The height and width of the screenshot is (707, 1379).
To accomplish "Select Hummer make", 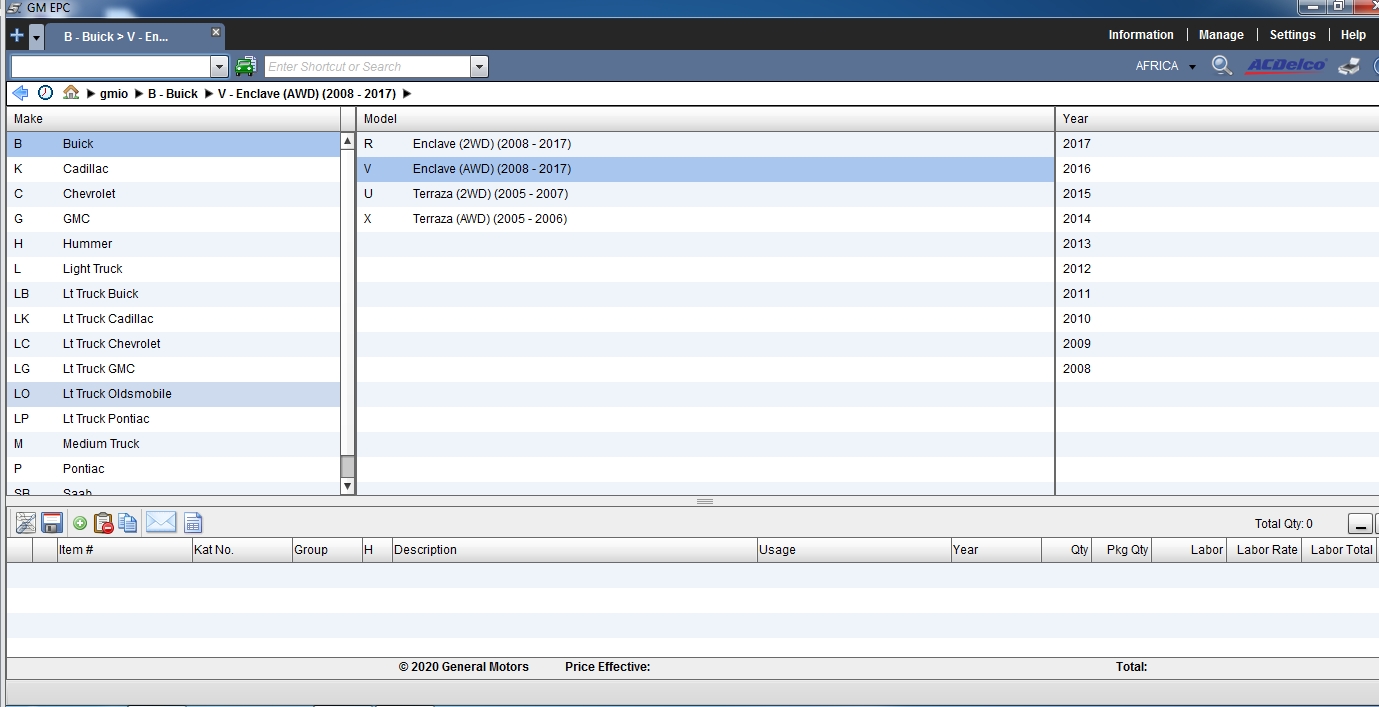I will (174, 244).
